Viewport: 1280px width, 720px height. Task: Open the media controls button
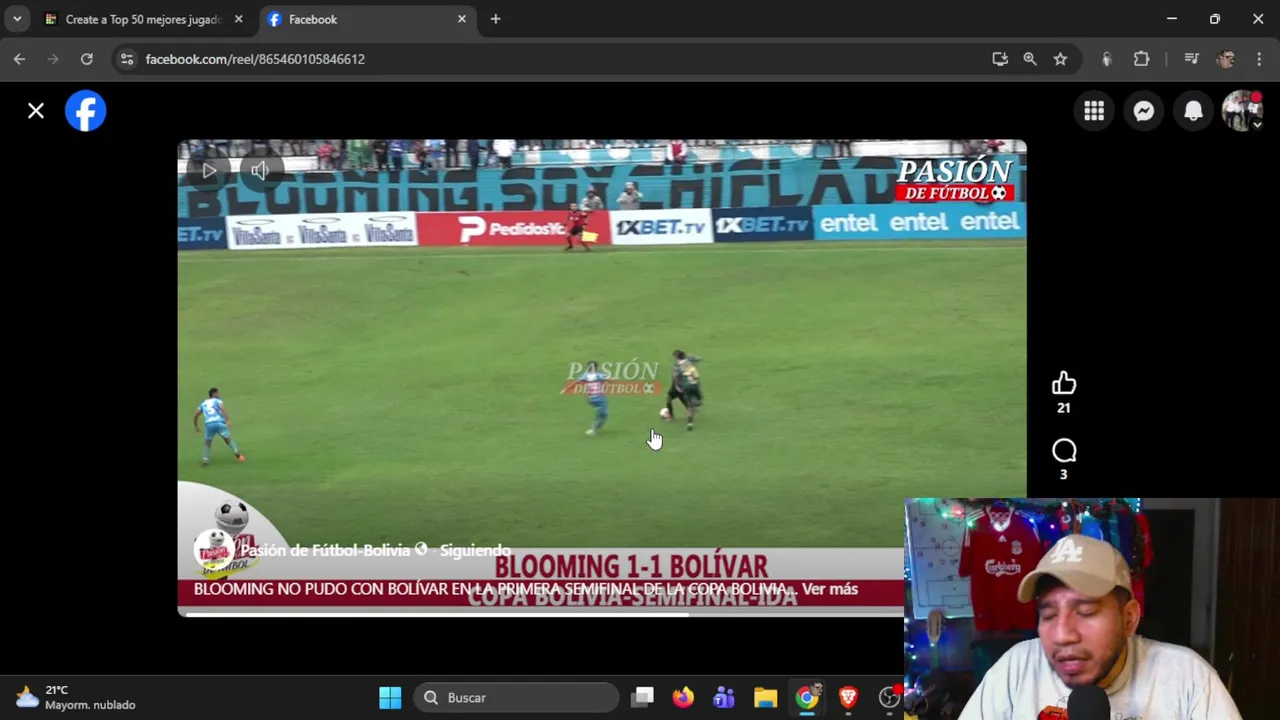pos(1191,59)
